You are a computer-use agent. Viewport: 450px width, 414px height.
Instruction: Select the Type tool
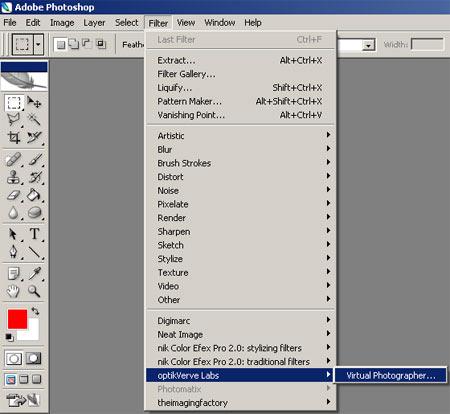click(x=34, y=234)
